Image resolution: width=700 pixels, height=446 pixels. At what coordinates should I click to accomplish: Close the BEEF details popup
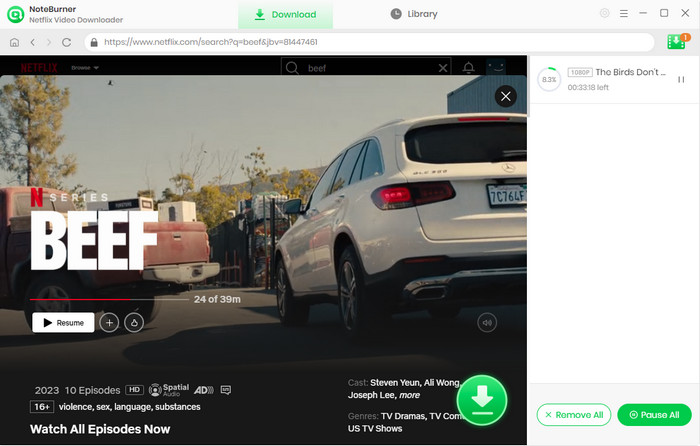(x=505, y=96)
